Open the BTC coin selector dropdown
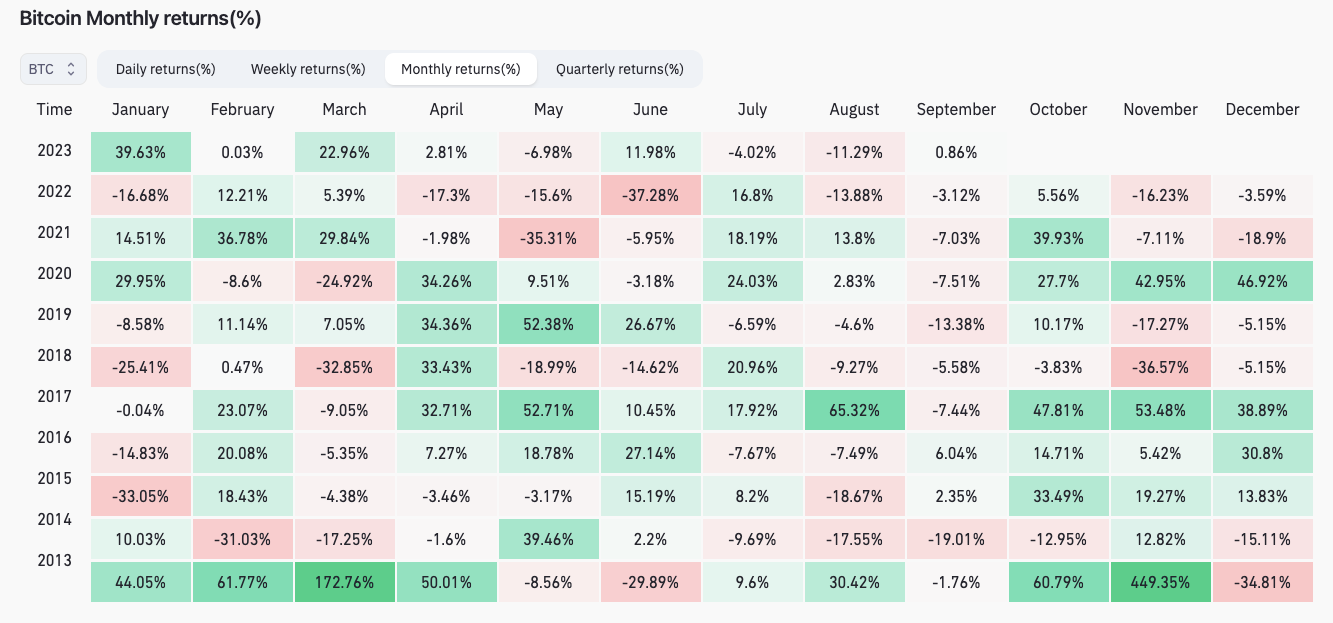This screenshot has height=623, width=1333. pyautogui.click(x=53, y=69)
